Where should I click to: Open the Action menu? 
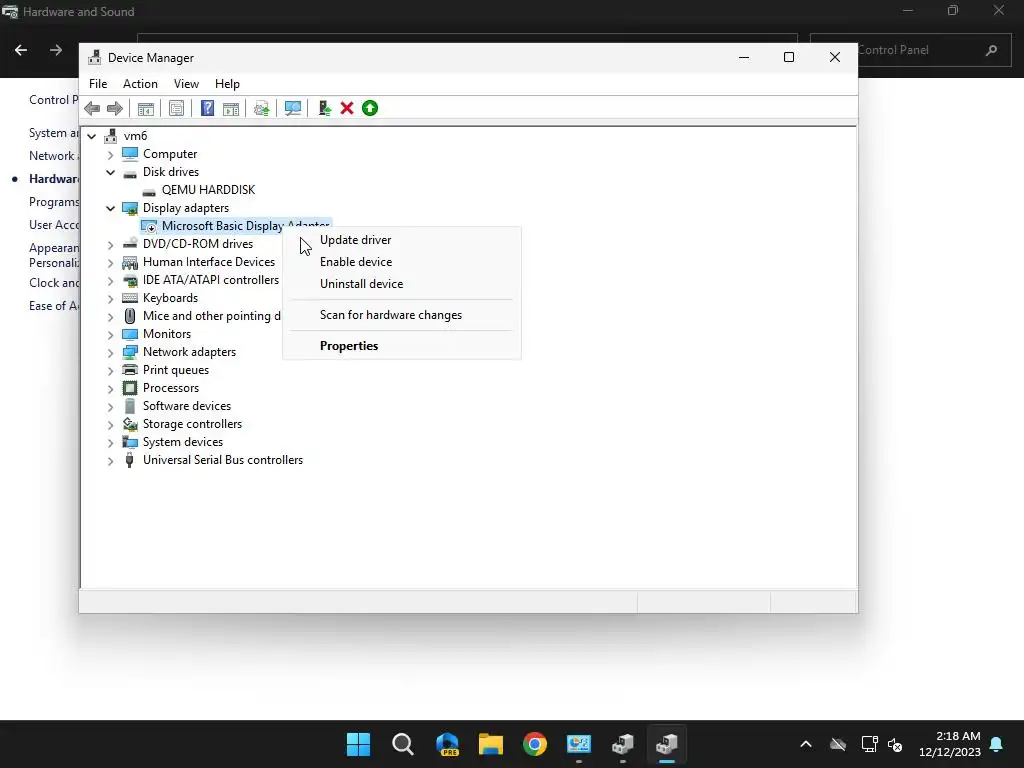point(140,84)
